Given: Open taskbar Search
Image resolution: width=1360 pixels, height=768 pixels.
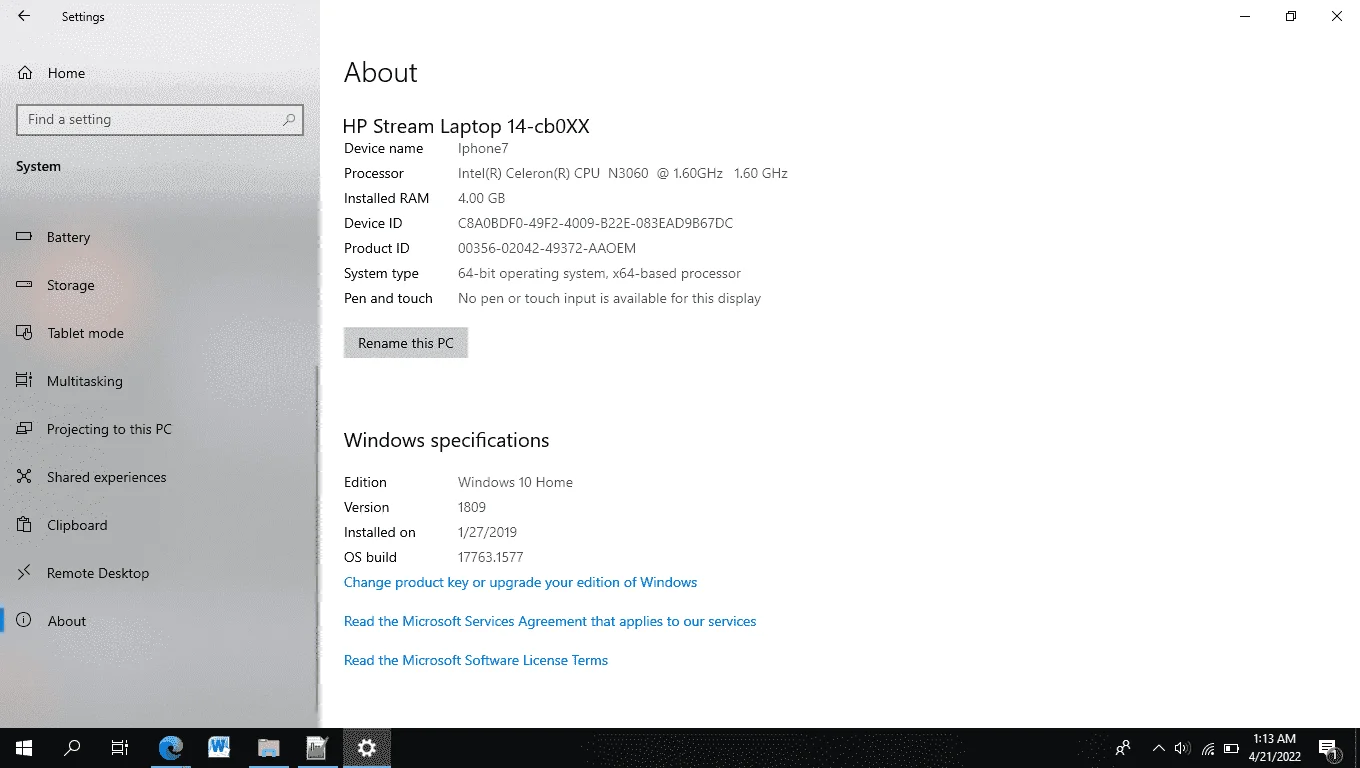Looking at the screenshot, I should tap(72, 747).
